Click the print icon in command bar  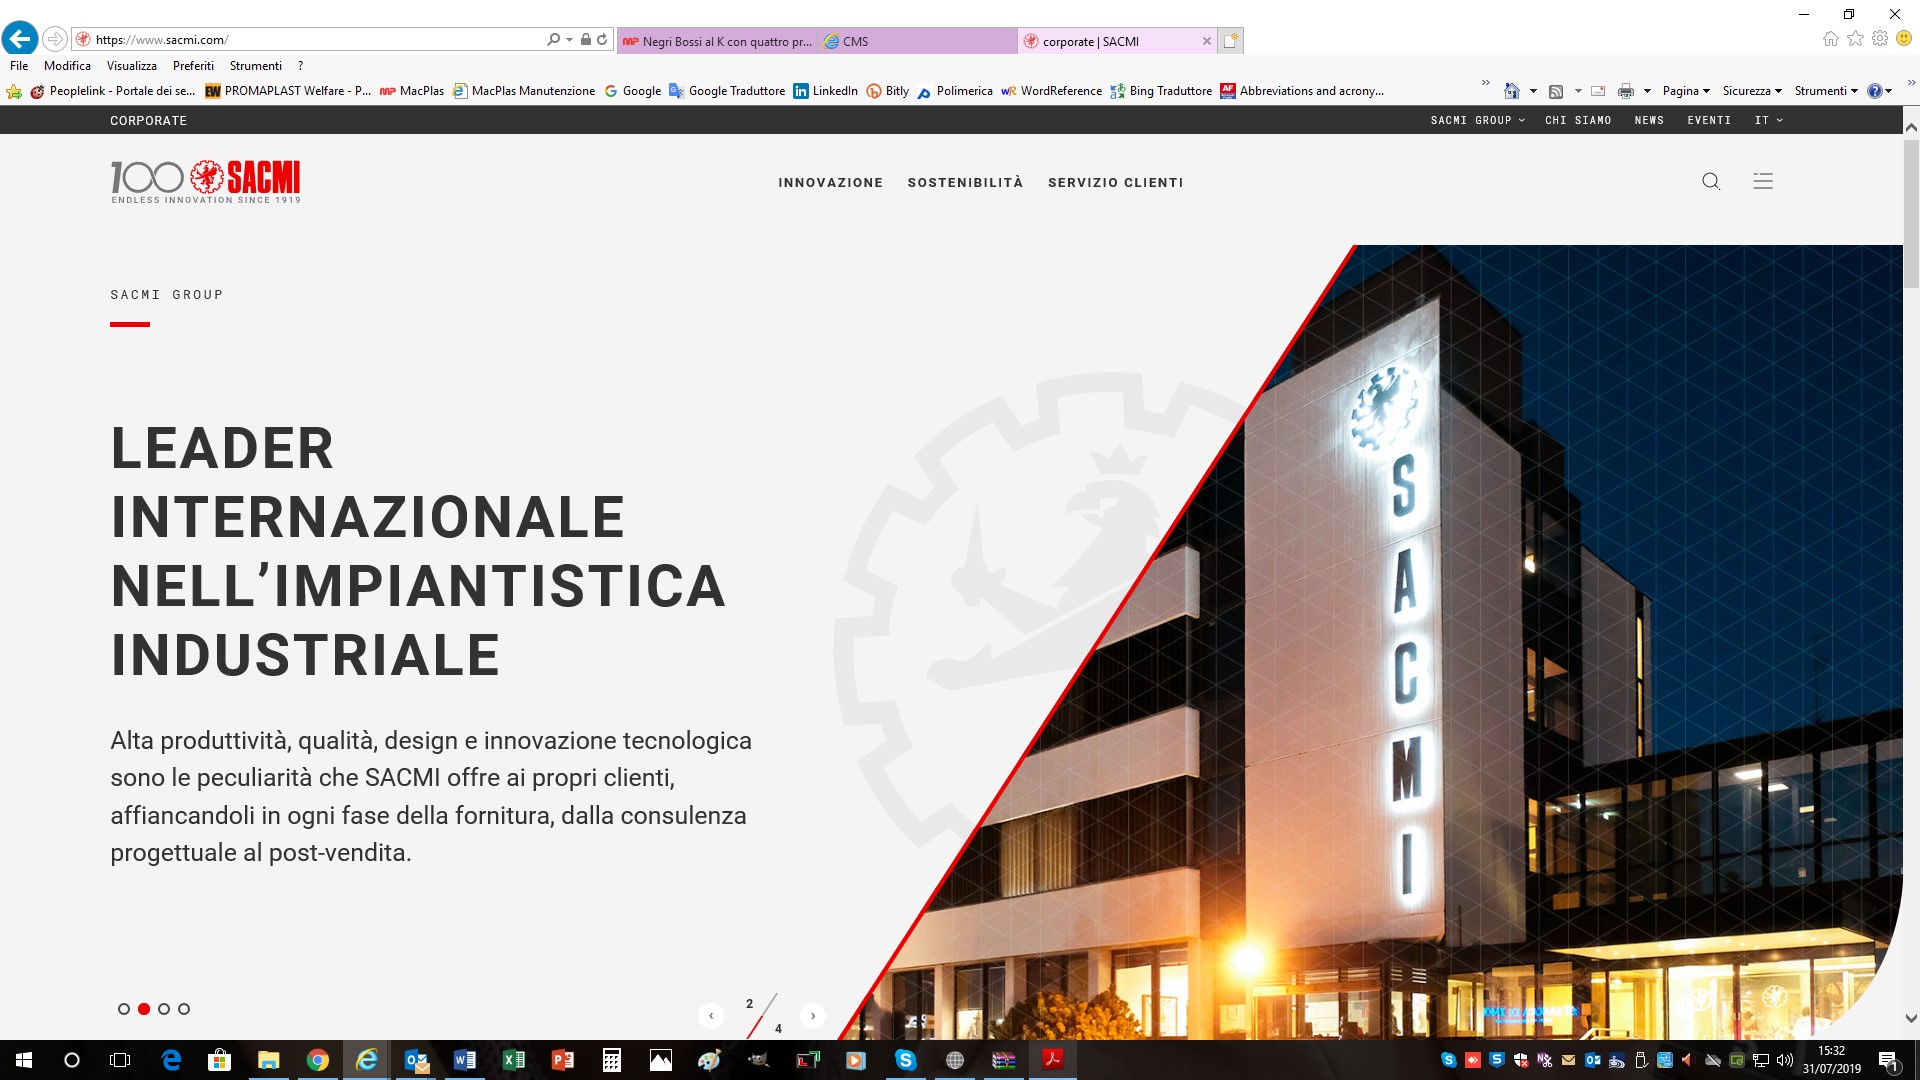pos(1626,91)
